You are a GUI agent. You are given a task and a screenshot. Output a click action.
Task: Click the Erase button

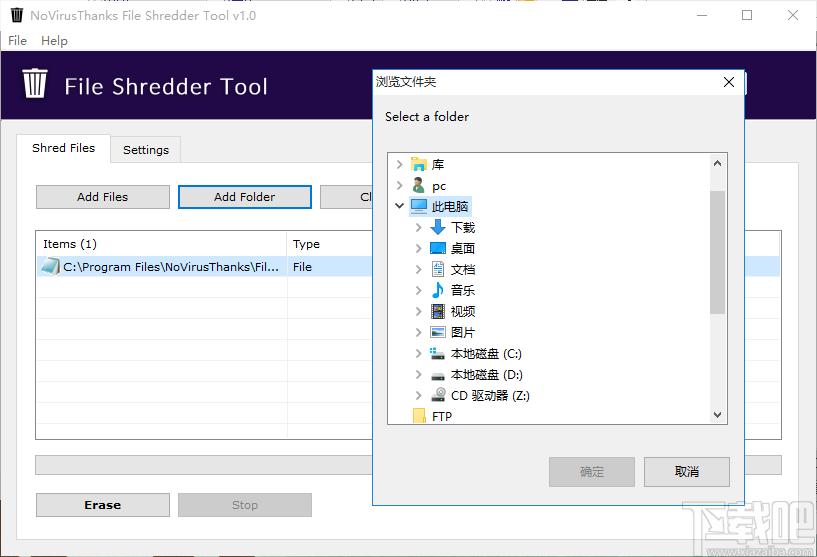(x=103, y=505)
